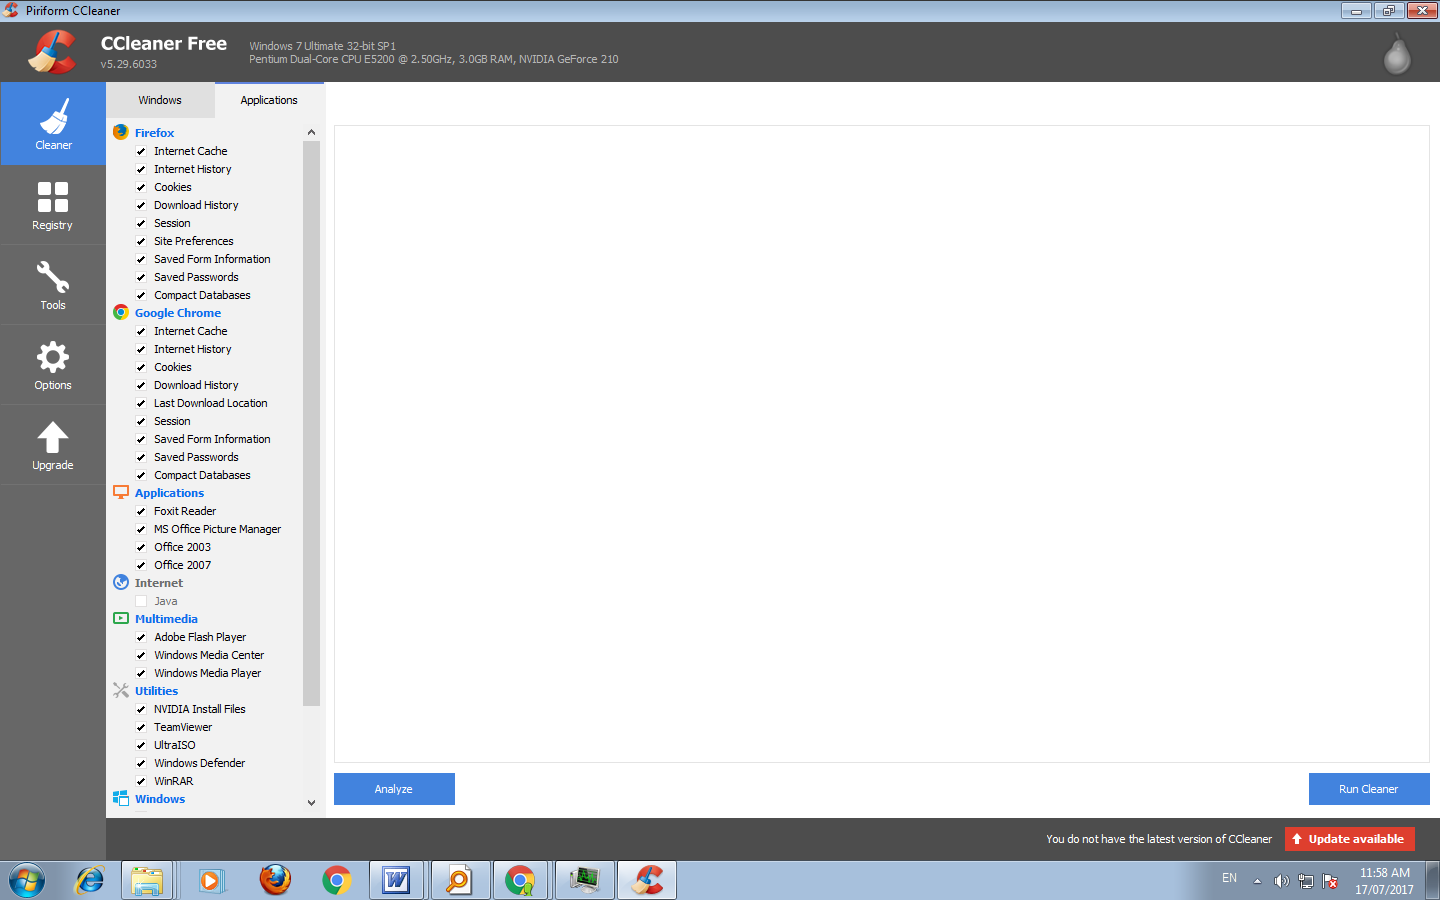Toggle the WinRAR checkbox
Image resolution: width=1440 pixels, height=900 pixels.
click(x=141, y=781)
